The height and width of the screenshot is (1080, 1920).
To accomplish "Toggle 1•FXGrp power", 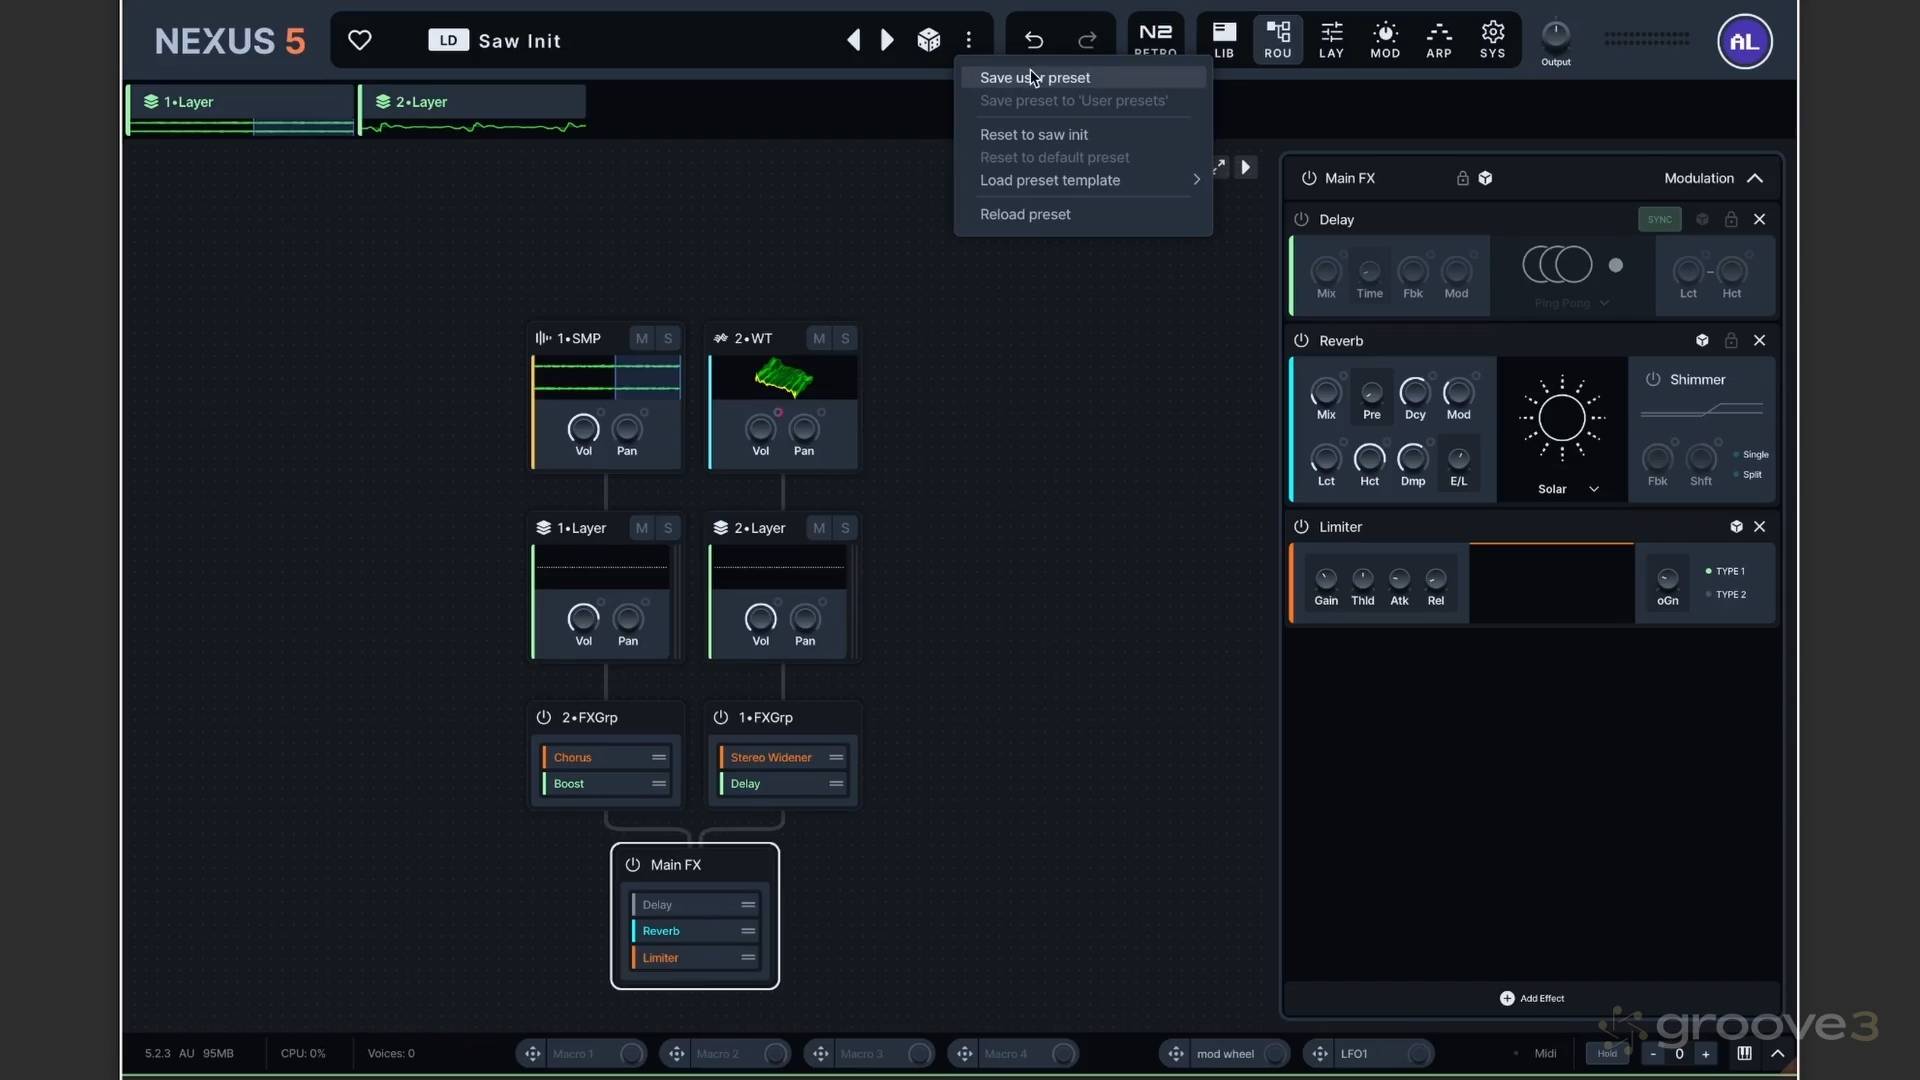I will pos(721,717).
